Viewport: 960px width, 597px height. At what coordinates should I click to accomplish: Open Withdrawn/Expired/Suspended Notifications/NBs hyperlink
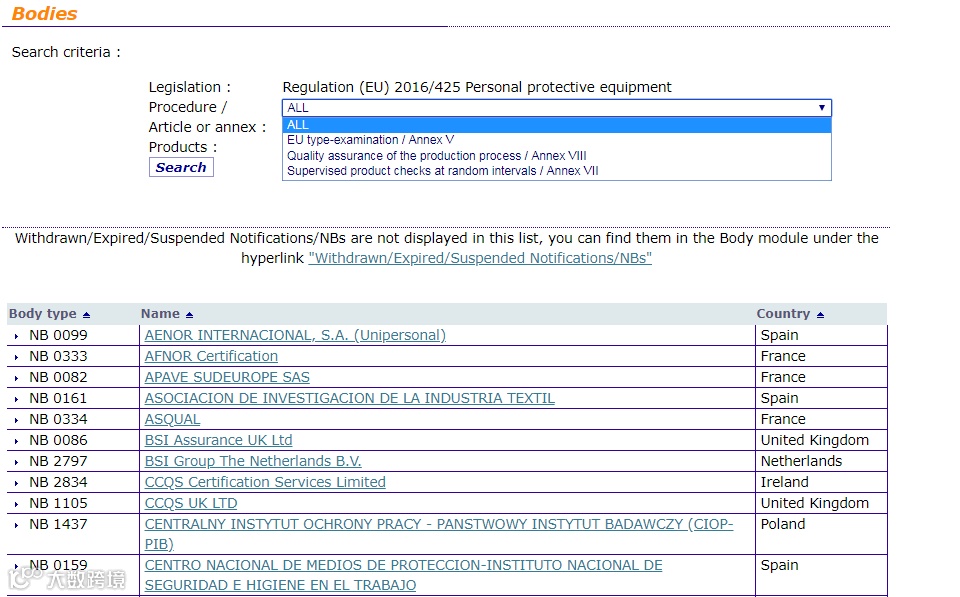(x=480, y=258)
